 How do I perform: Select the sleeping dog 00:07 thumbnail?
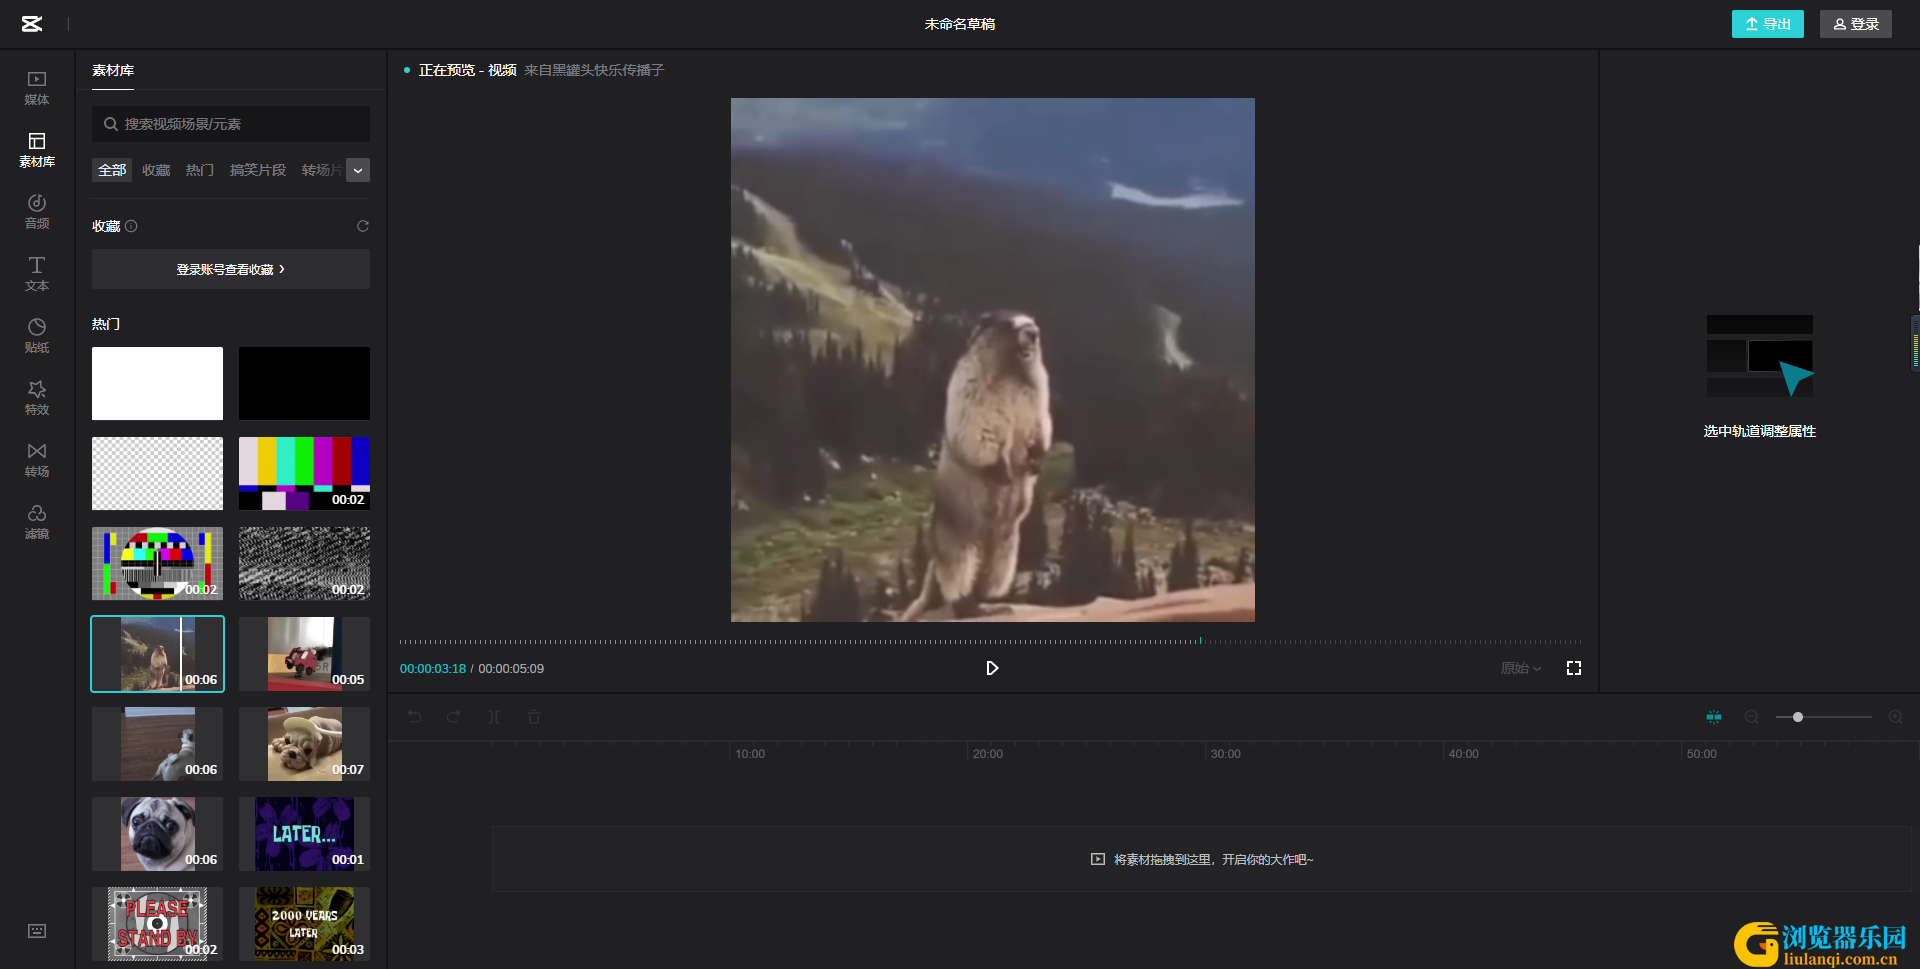[x=304, y=743]
